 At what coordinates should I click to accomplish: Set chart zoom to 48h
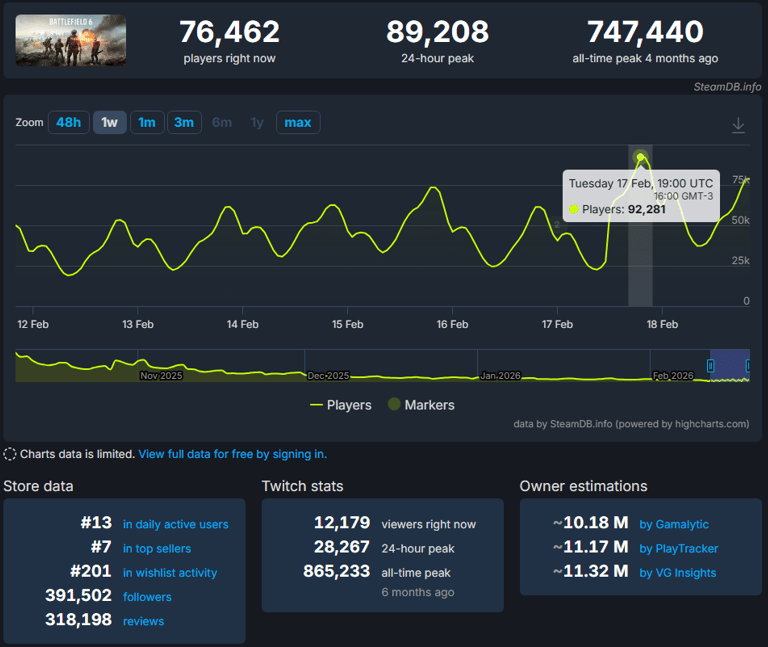tap(69, 122)
